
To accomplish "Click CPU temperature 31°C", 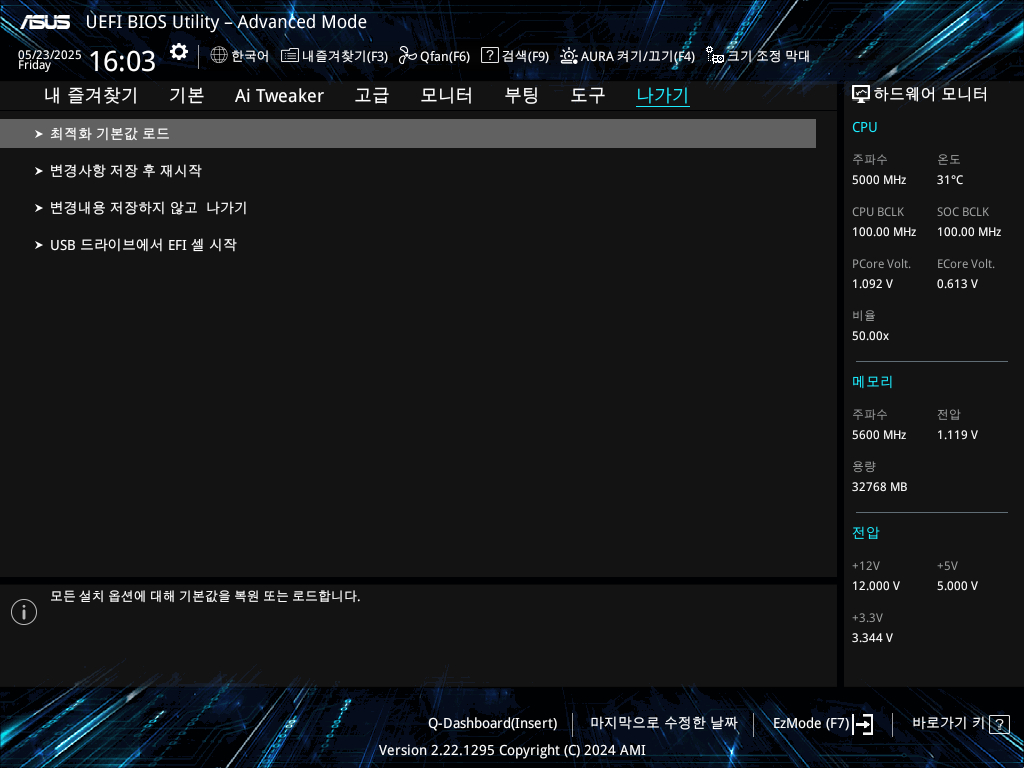I will (x=950, y=180).
